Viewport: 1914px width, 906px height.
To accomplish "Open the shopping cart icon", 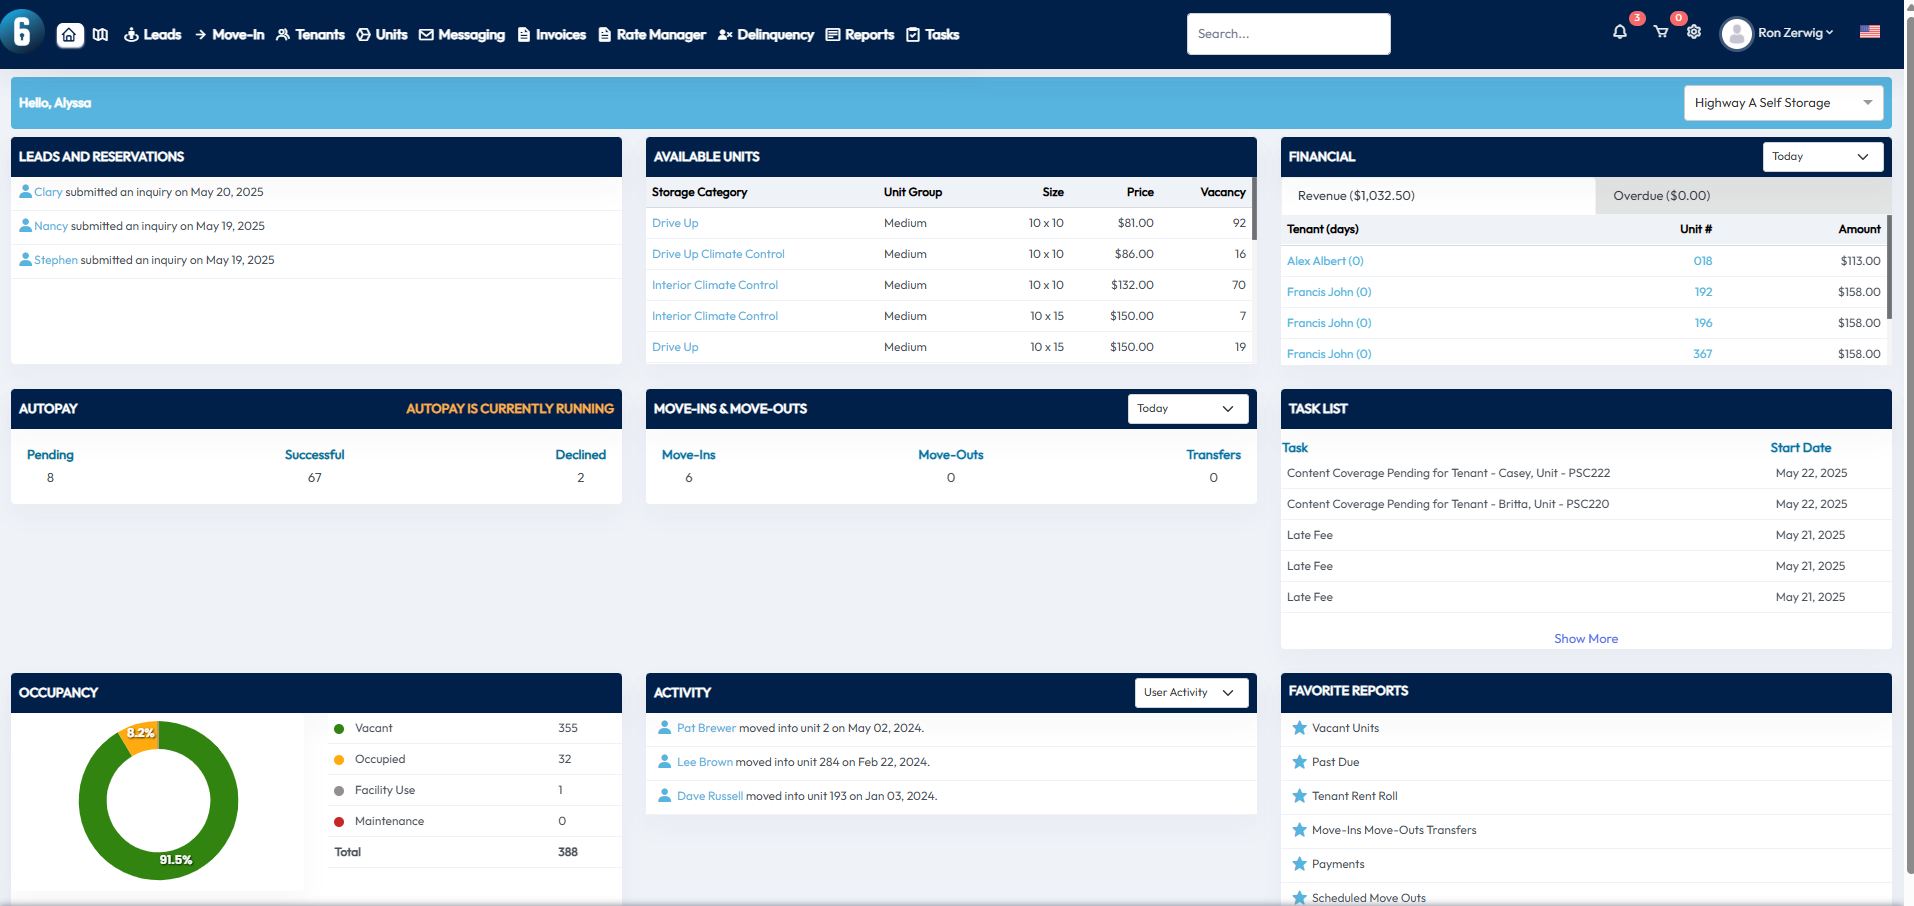I will pyautogui.click(x=1660, y=32).
